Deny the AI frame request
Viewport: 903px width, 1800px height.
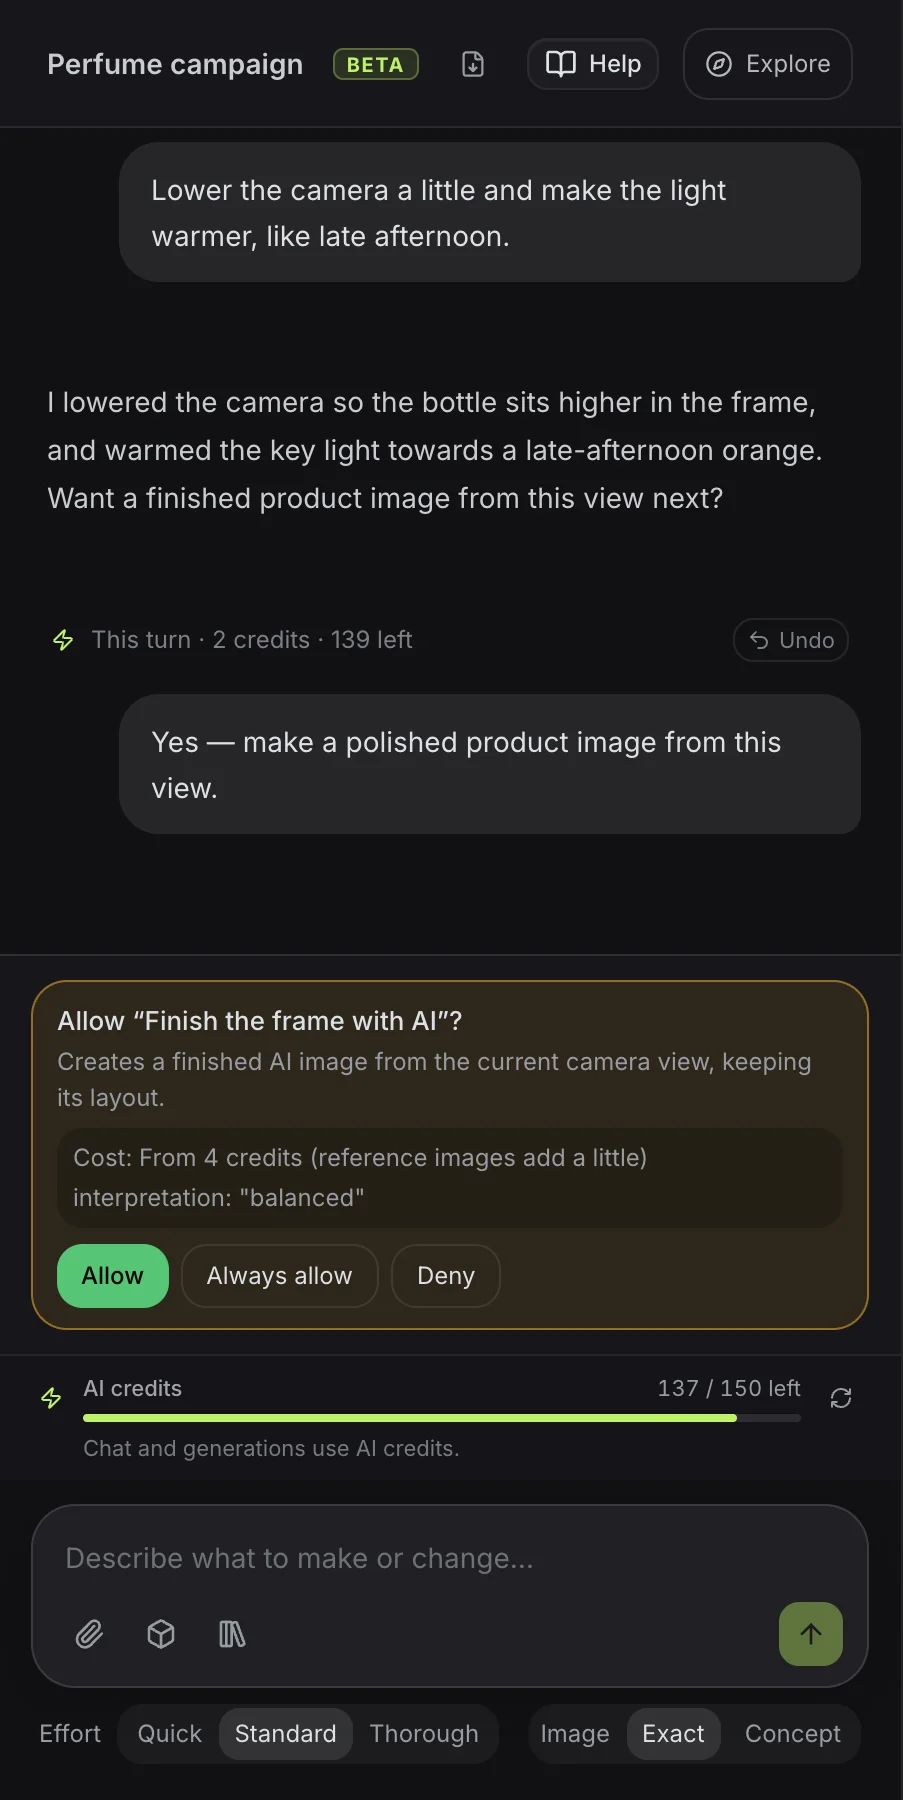tap(446, 1276)
